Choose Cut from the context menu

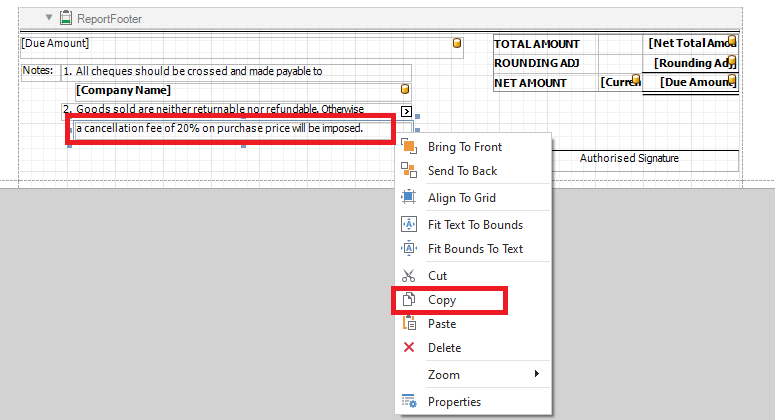[473, 276]
